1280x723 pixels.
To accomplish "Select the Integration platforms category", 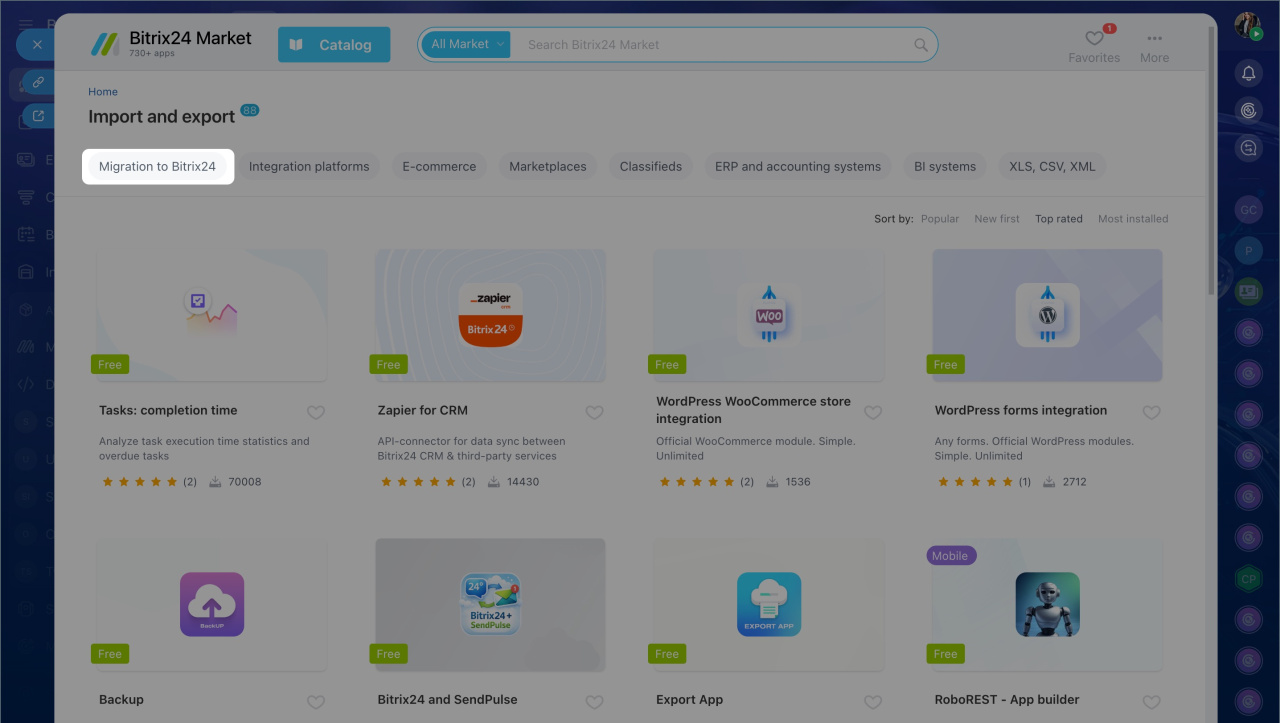I will coord(309,166).
